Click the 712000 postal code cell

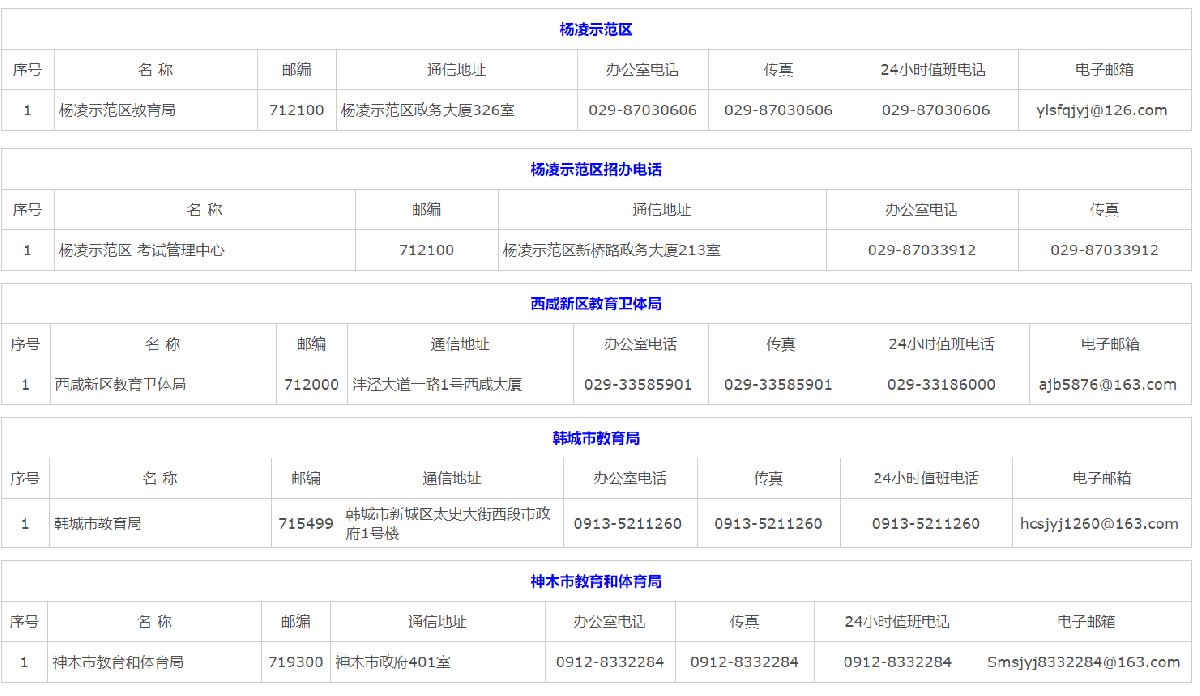tap(311, 384)
